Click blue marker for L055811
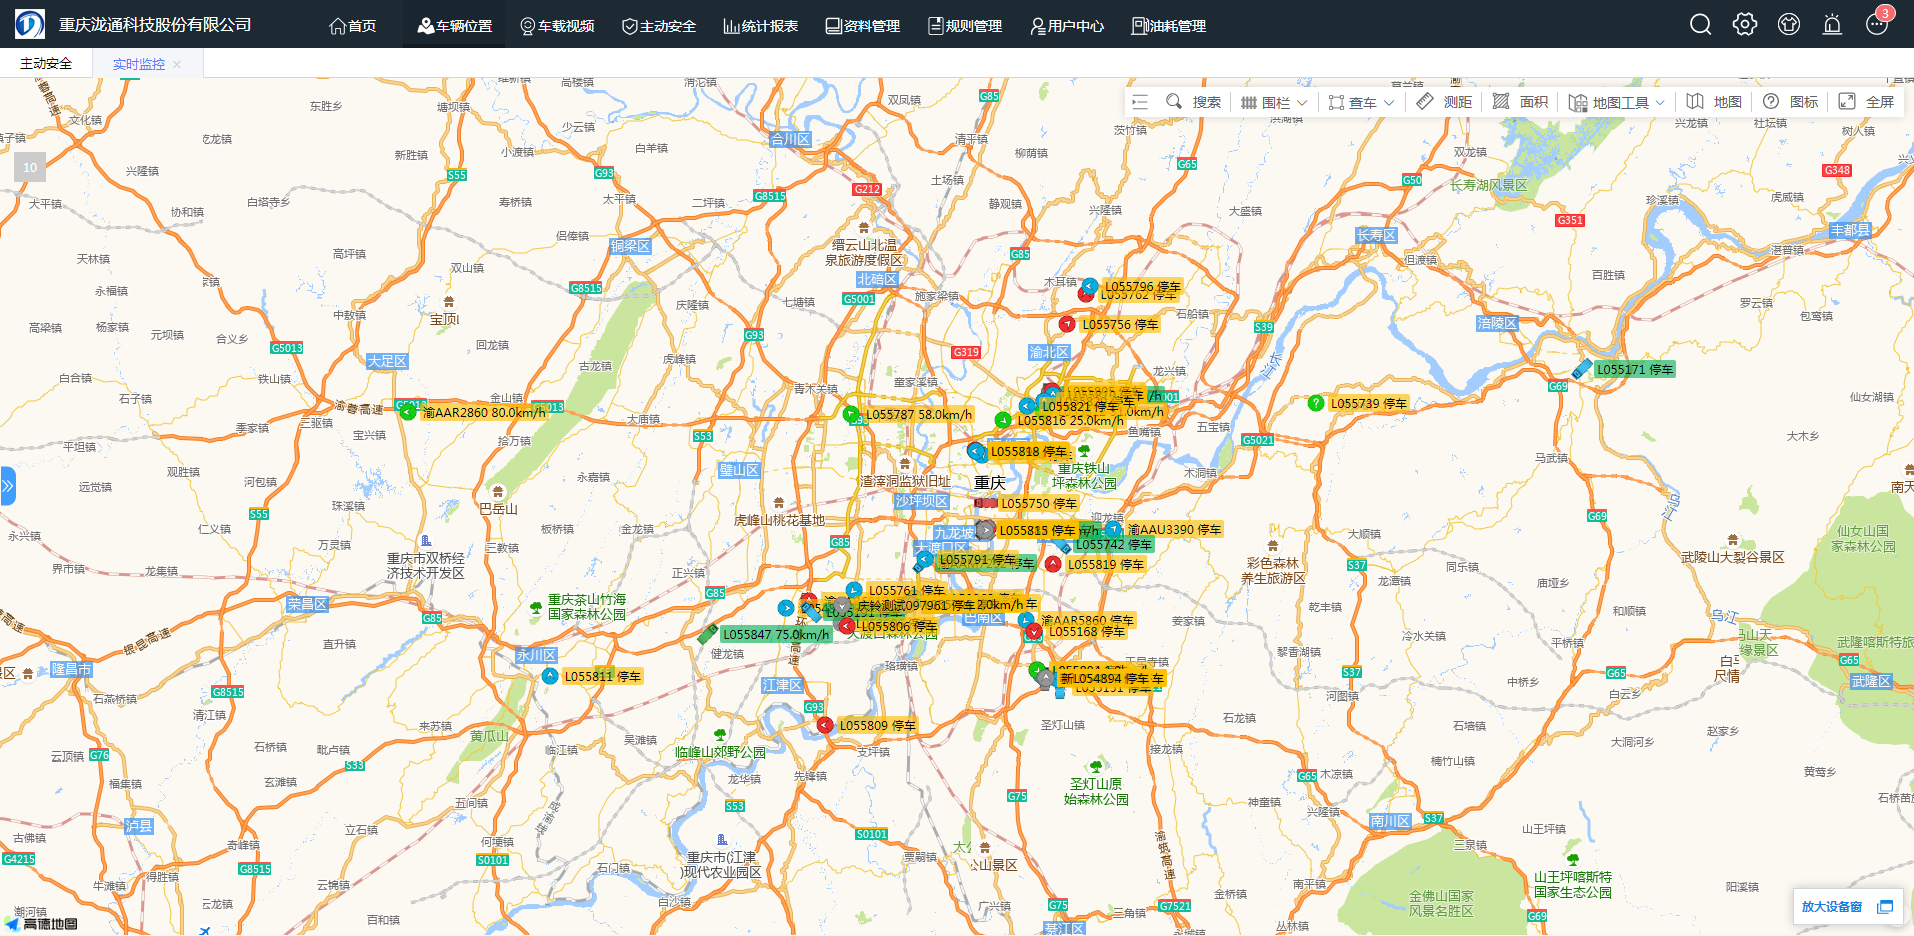This screenshot has width=1914, height=936. [x=549, y=676]
